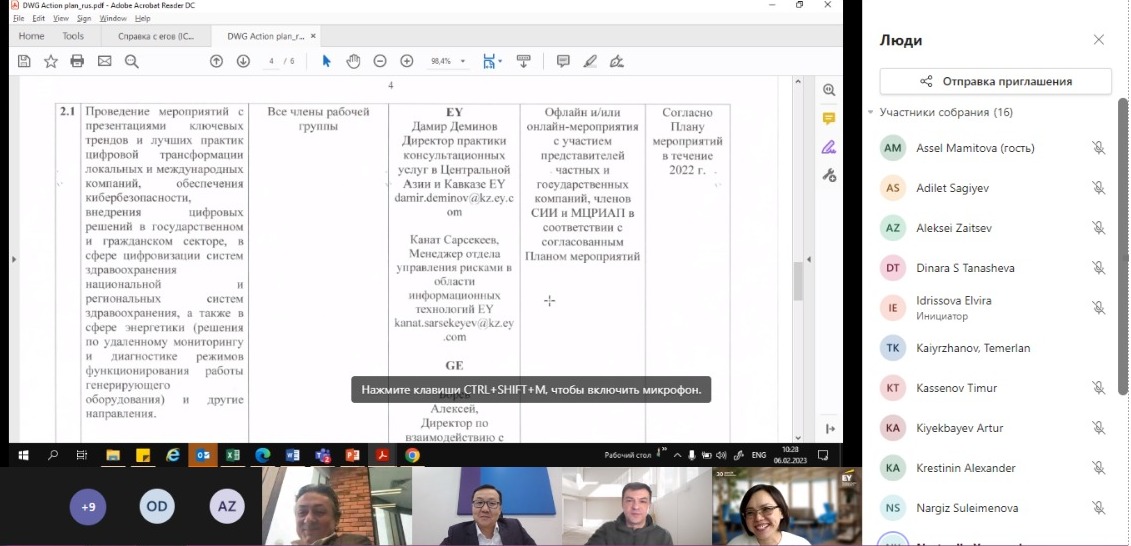Image resolution: width=1131 pixels, height=546 pixels.
Task: Open the Fill & Sign tool icon
Action: point(617,61)
